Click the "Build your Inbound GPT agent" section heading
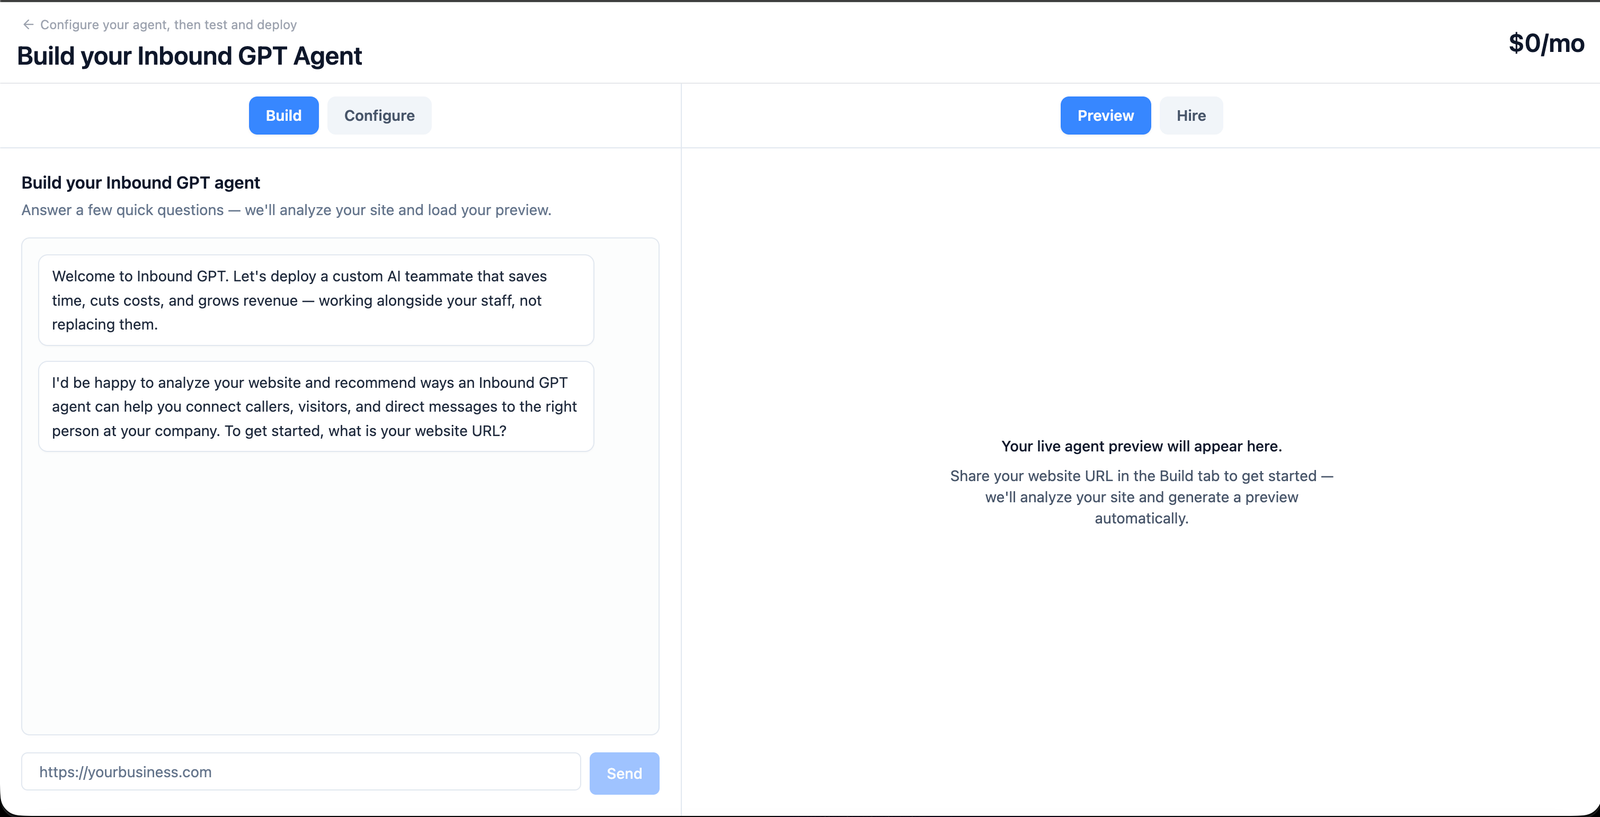This screenshot has width=1600, height=817. (x=141, y=183)
